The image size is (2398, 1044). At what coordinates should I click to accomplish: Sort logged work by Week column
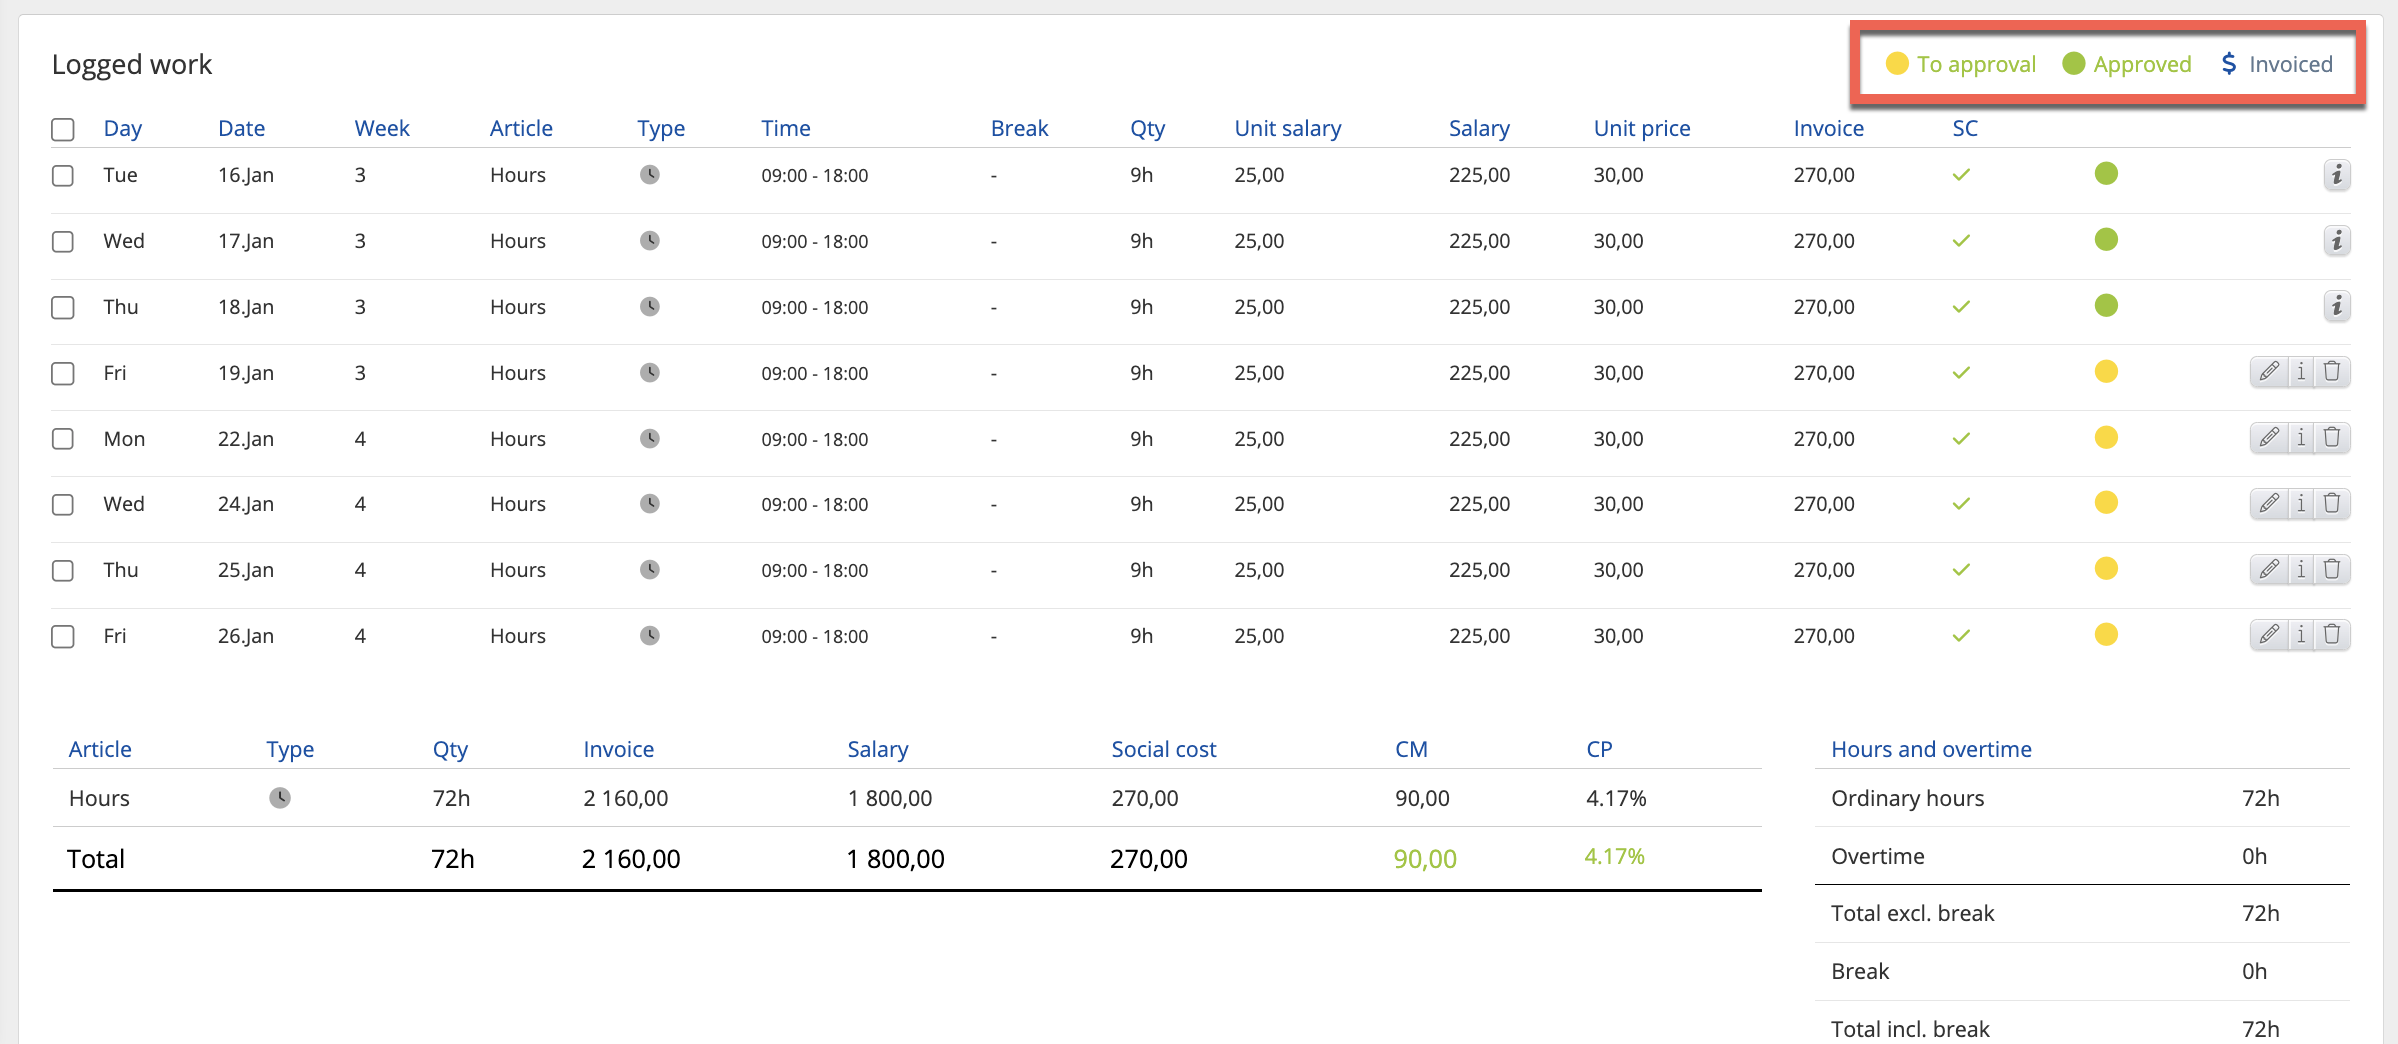(382, 128)
